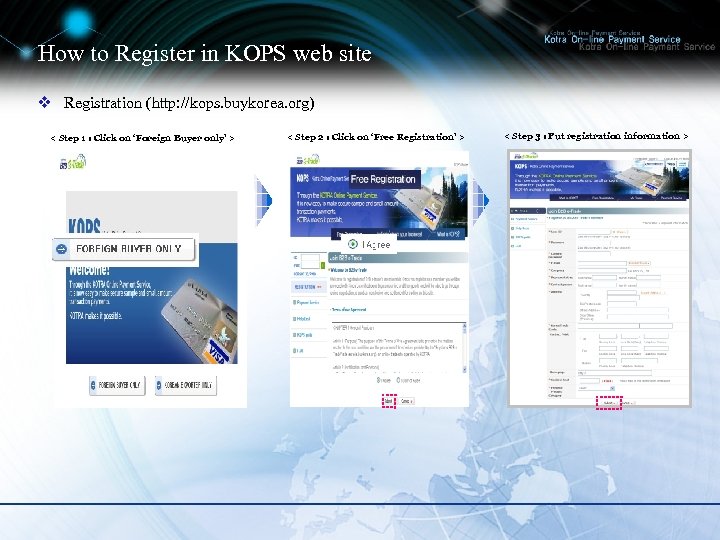This screenshot has height=540, width=720.
Task: Click the e-Trade logo in Step 1 screenshot
Action: tap(73, 163)
